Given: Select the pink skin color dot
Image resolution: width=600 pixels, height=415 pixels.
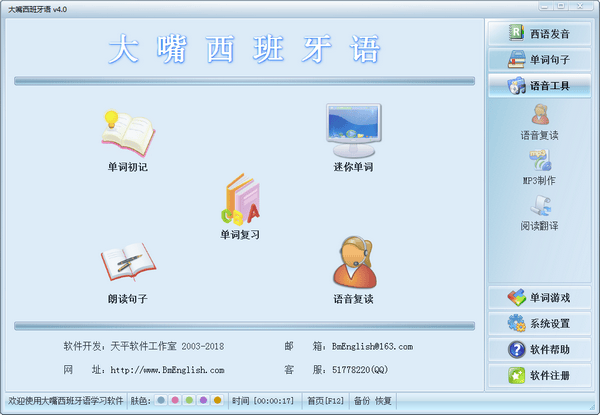Looking at the screenshot, I should click(176, 400).
